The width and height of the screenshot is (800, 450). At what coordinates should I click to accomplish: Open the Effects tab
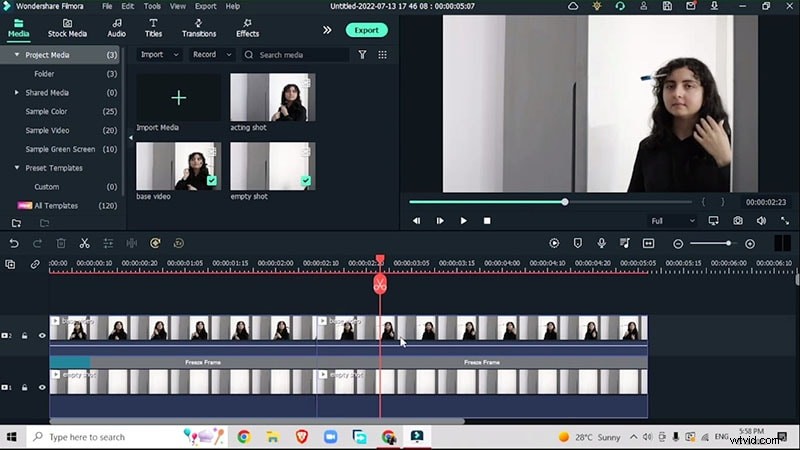point(247,28)
